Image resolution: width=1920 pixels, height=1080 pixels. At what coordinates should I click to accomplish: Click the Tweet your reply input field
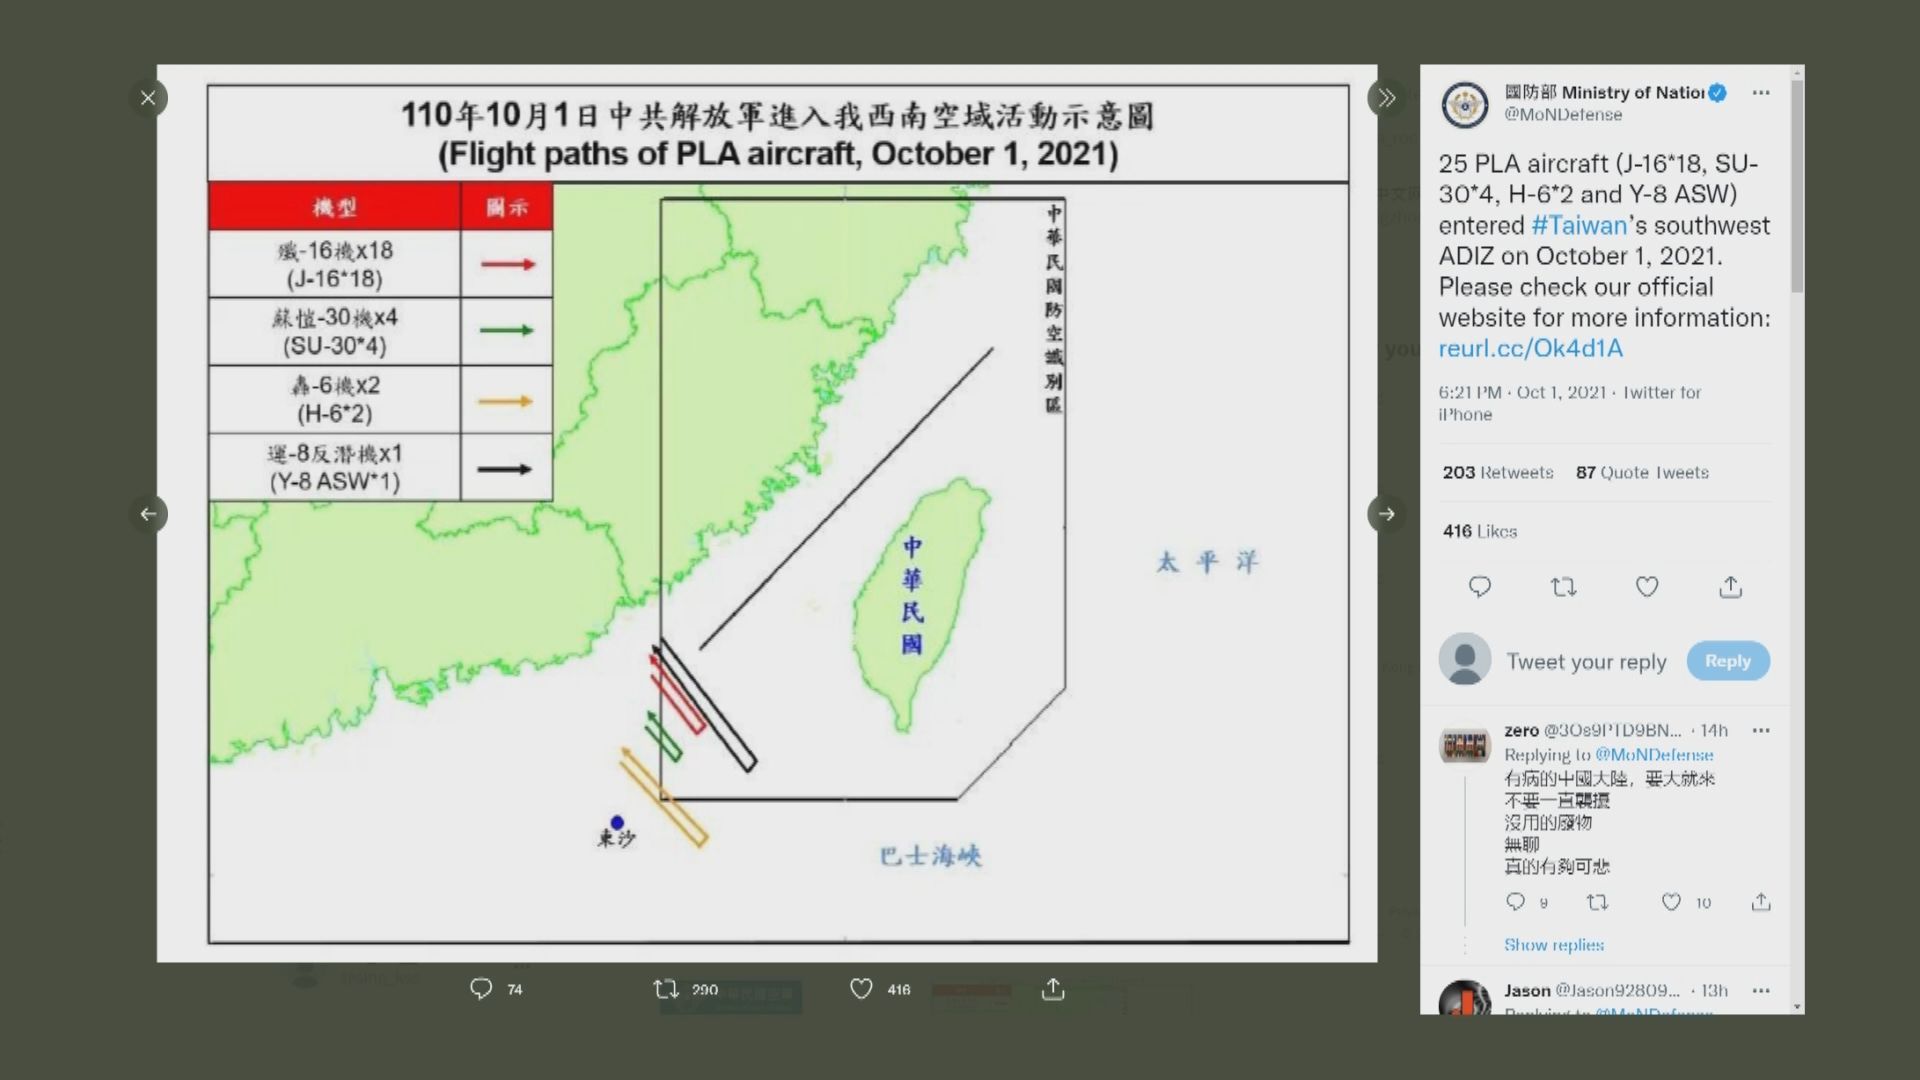[x=1588, y=661]
